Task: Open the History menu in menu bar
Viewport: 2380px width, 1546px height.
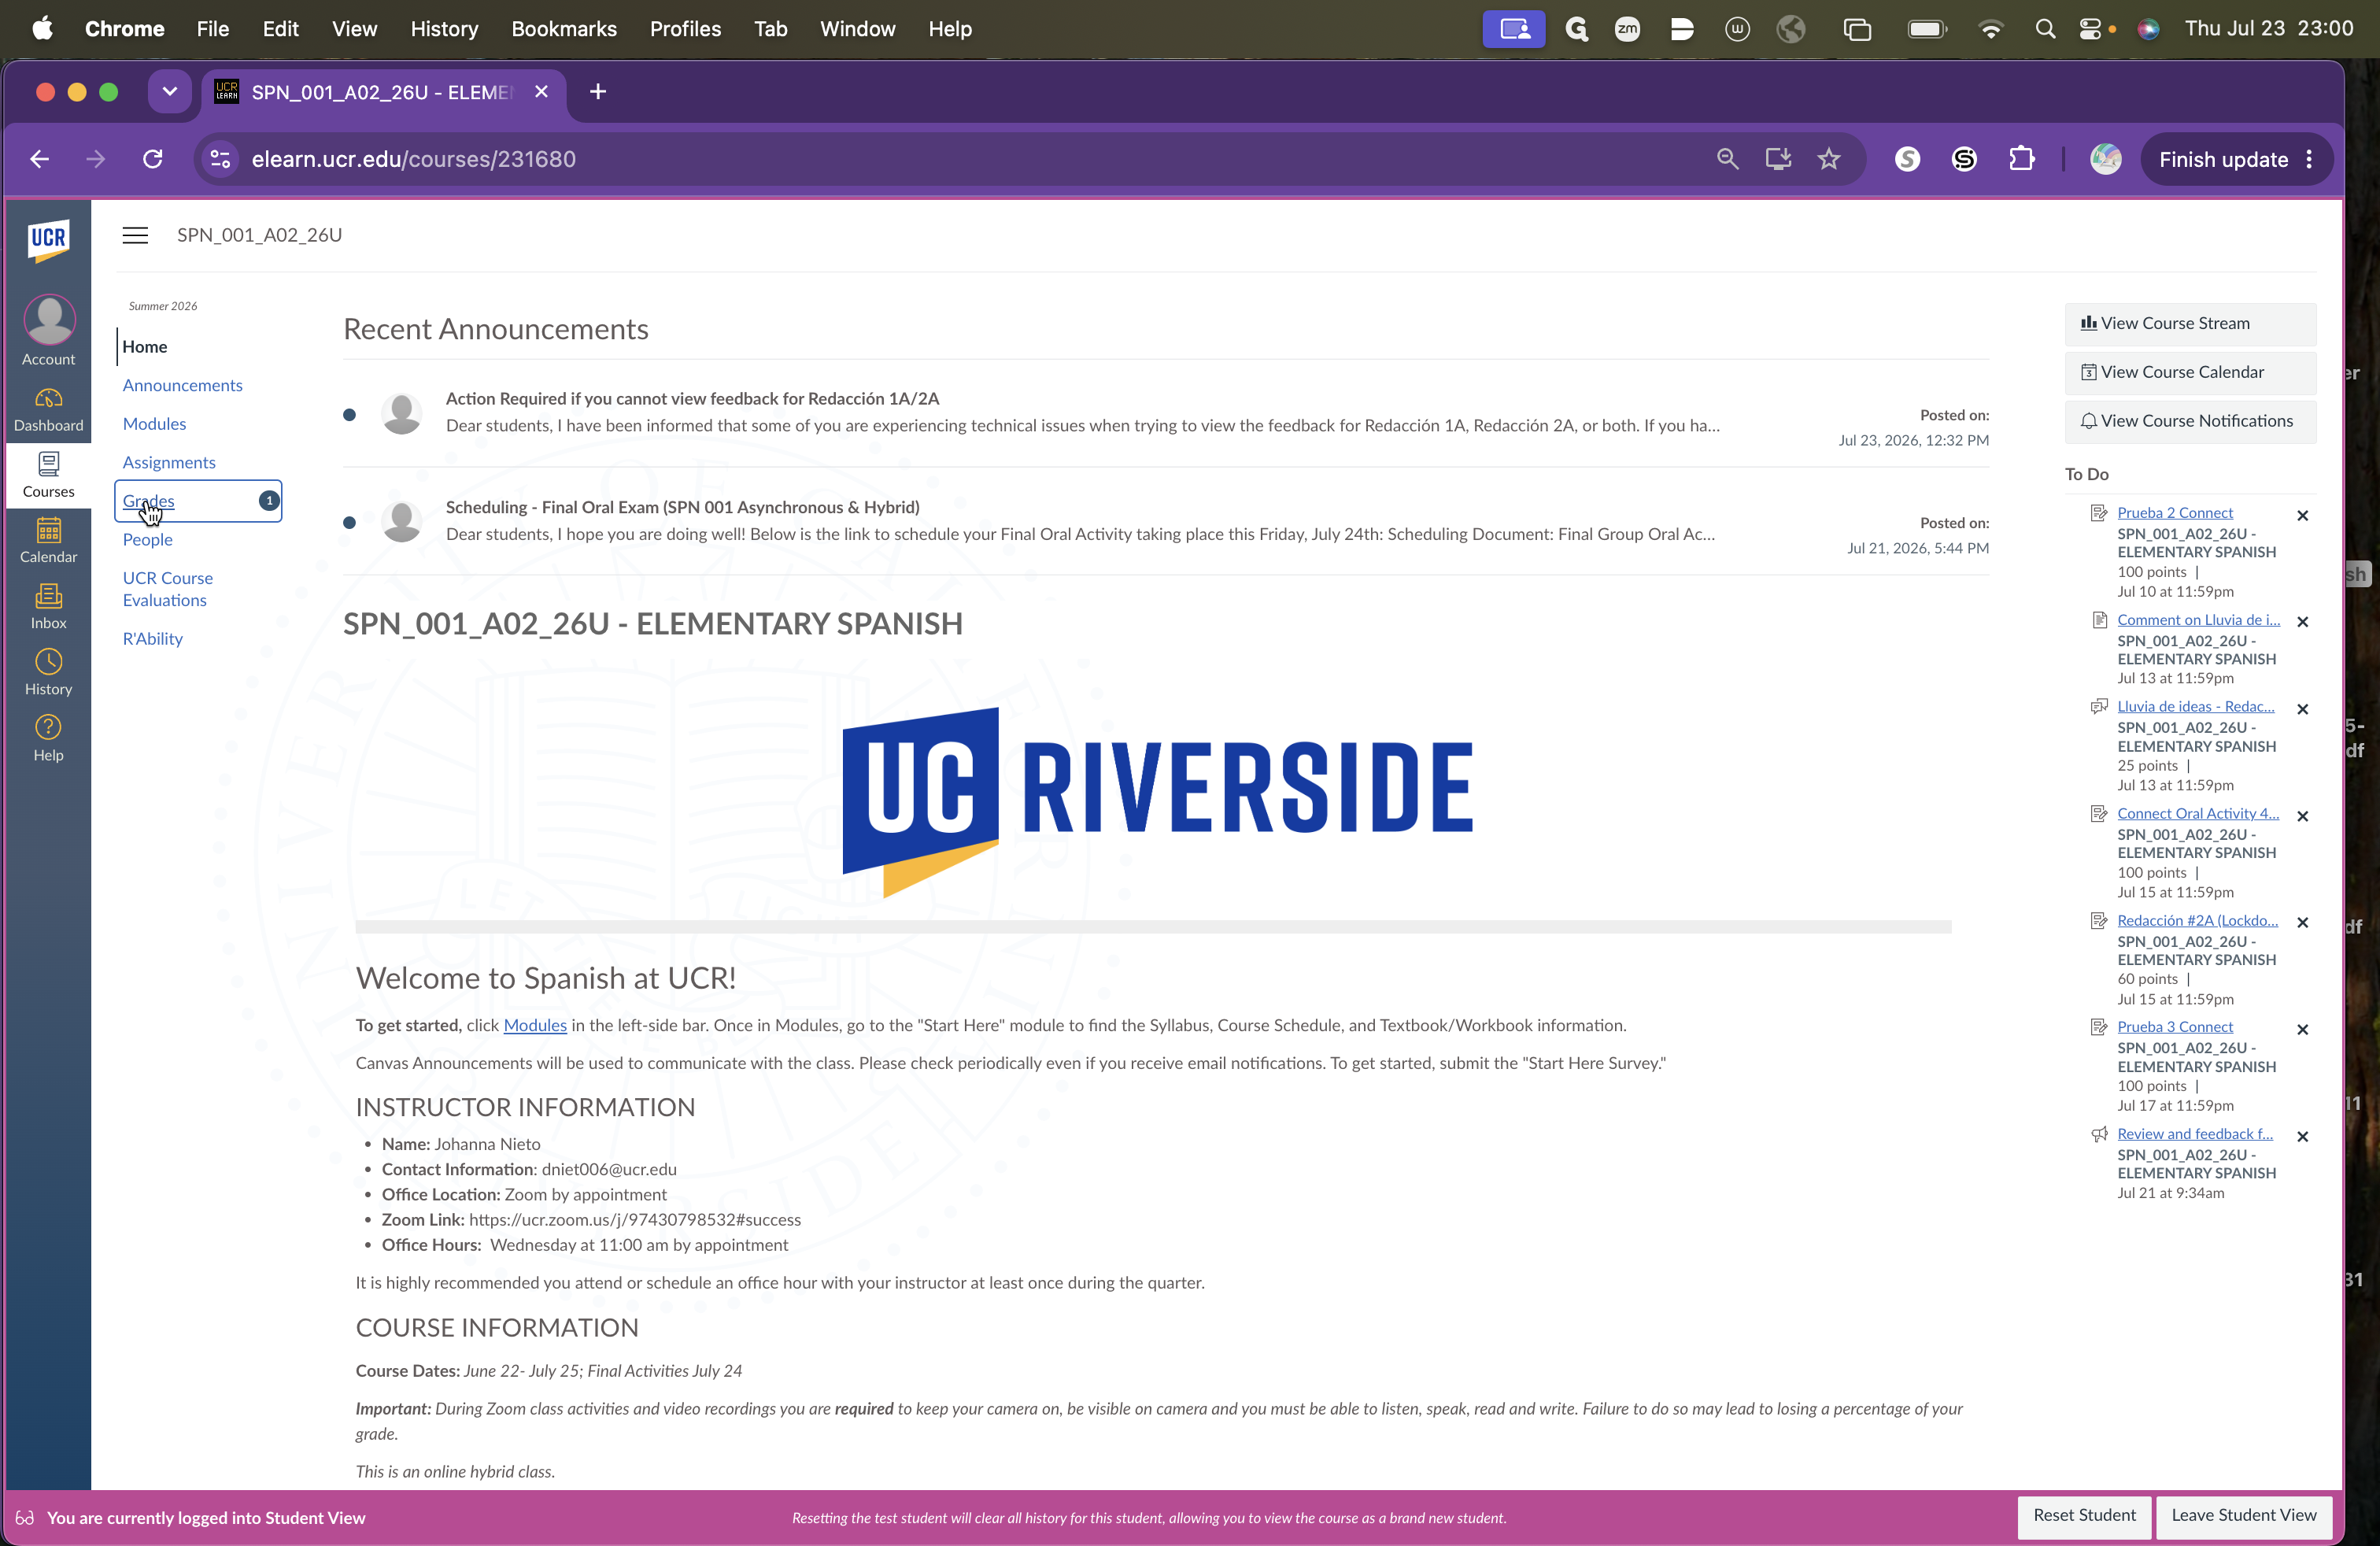Action: pyautogui.click(x=444, y=29)
